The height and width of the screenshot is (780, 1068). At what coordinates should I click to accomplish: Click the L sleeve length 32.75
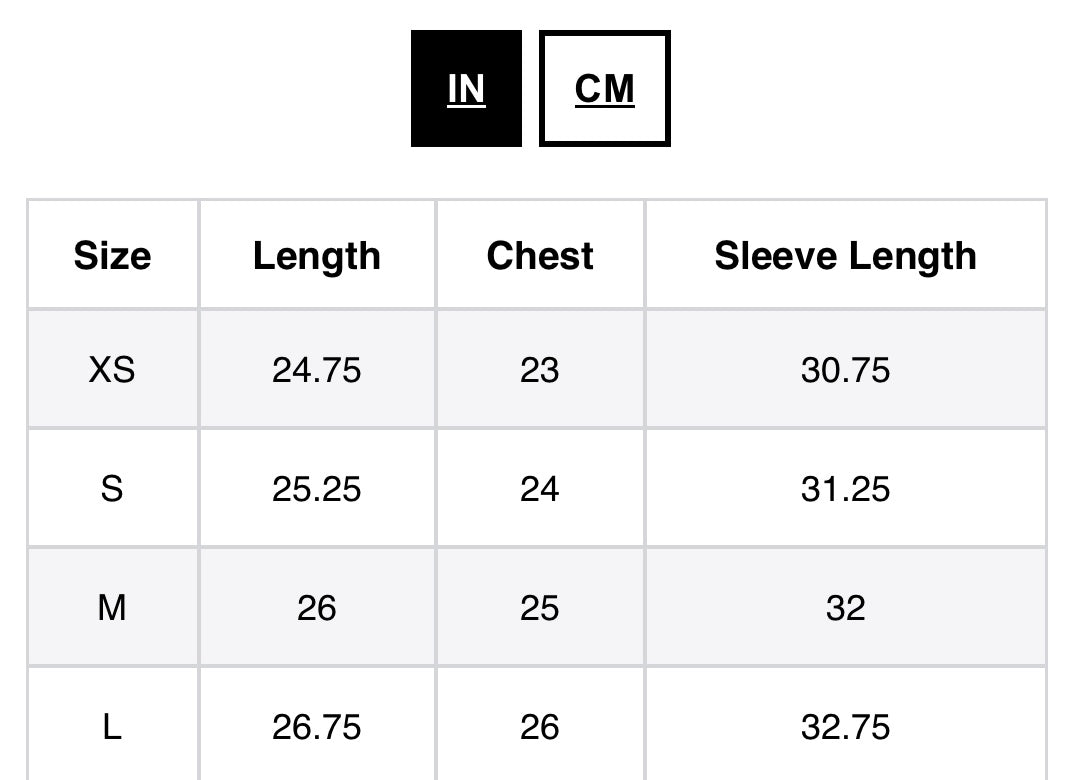tap(845, 727)
